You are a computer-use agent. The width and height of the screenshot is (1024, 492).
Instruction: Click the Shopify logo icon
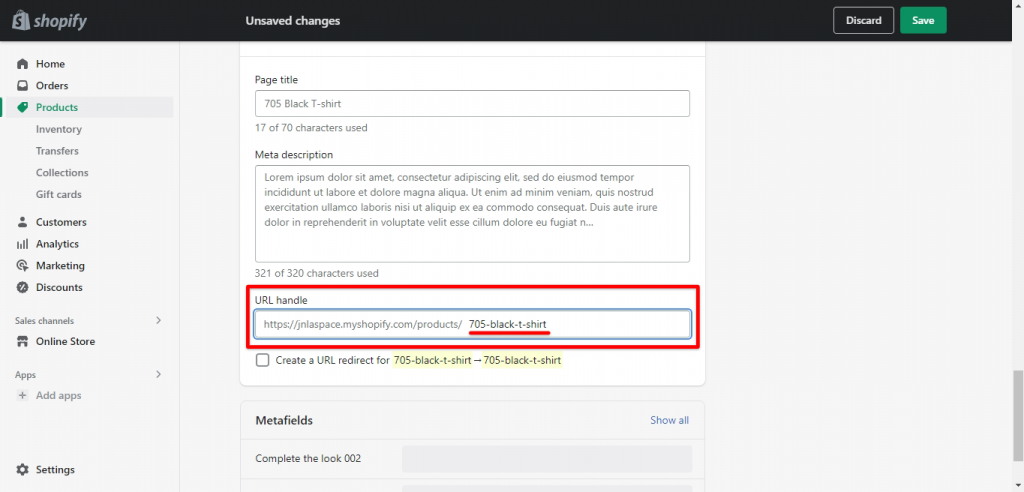20,19
